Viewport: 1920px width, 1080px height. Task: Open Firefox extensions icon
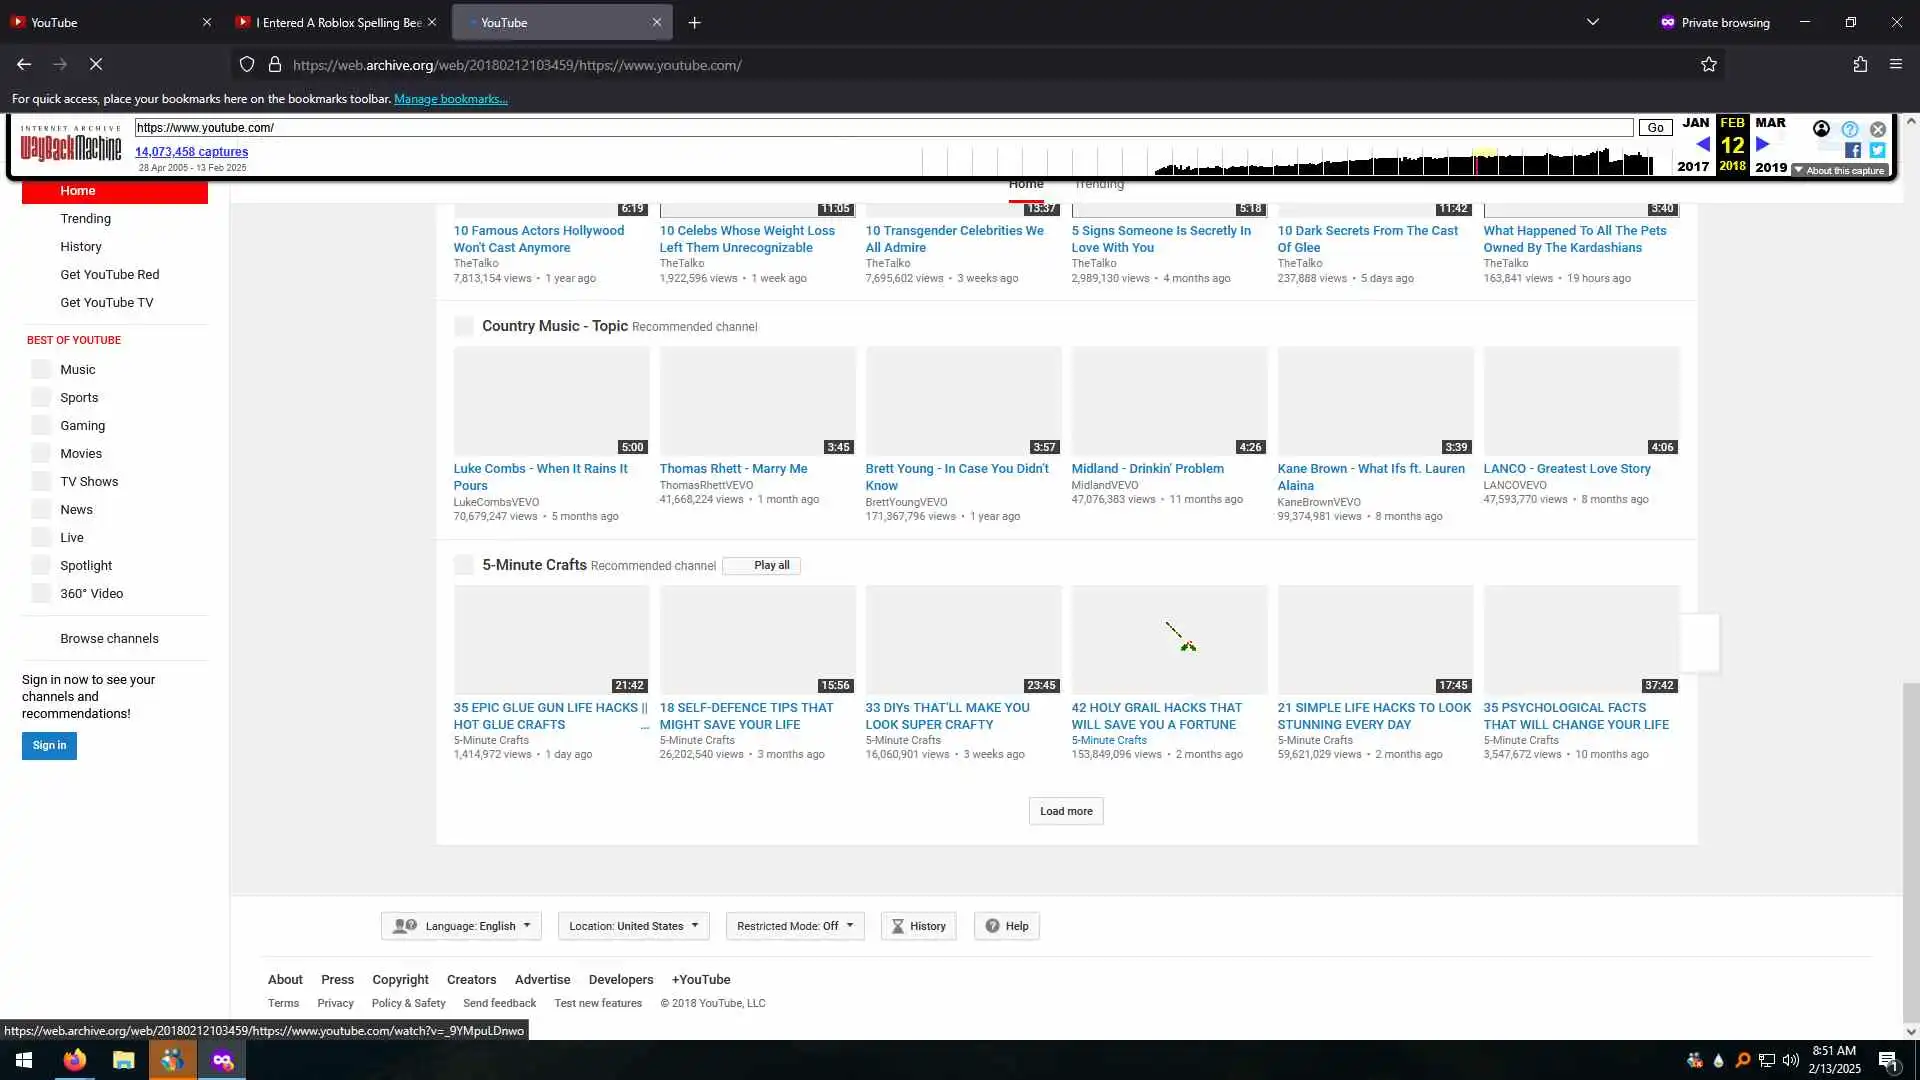pos(1860,65)
